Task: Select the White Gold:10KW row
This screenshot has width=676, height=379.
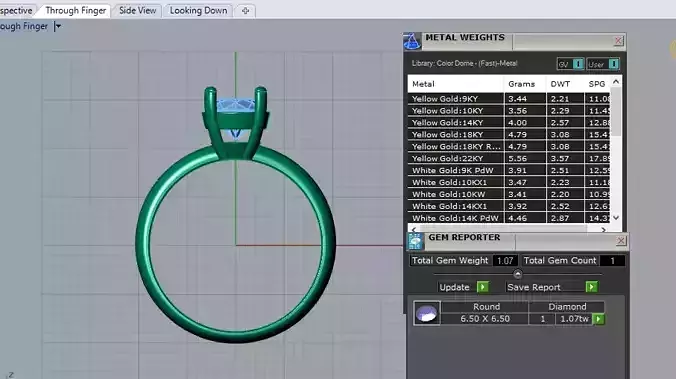Action: click(509, 194)
